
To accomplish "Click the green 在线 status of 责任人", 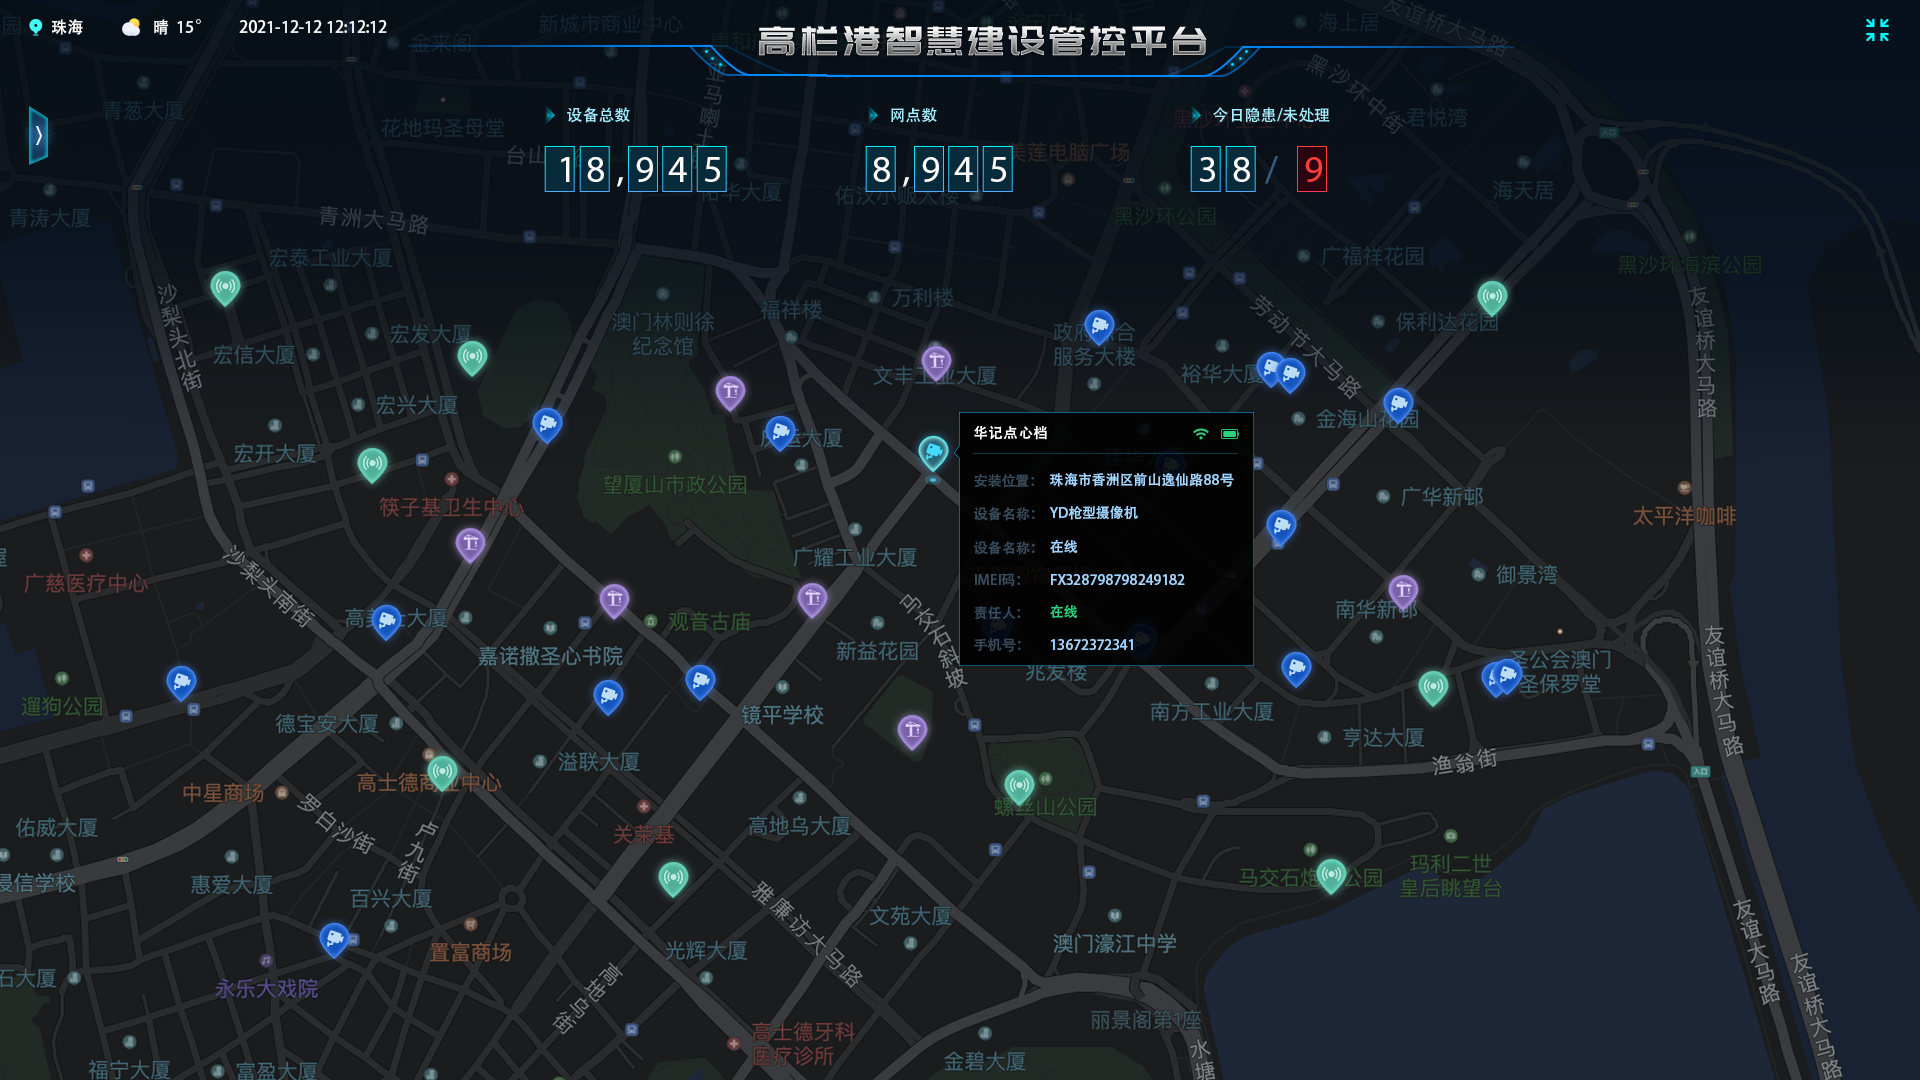I will pos(1062,612).
